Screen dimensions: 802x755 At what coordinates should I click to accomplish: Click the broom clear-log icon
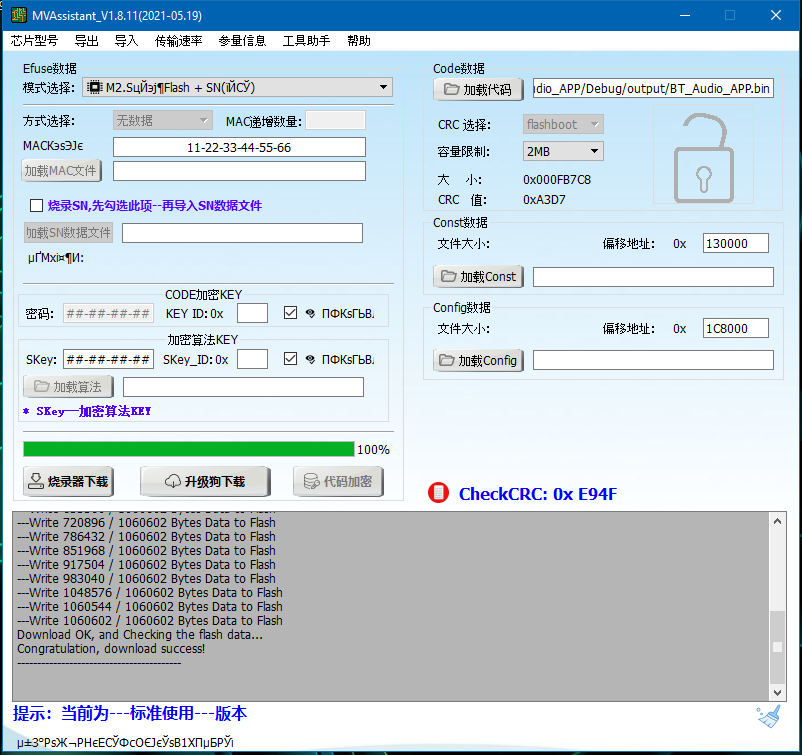(x=768, y=716)
